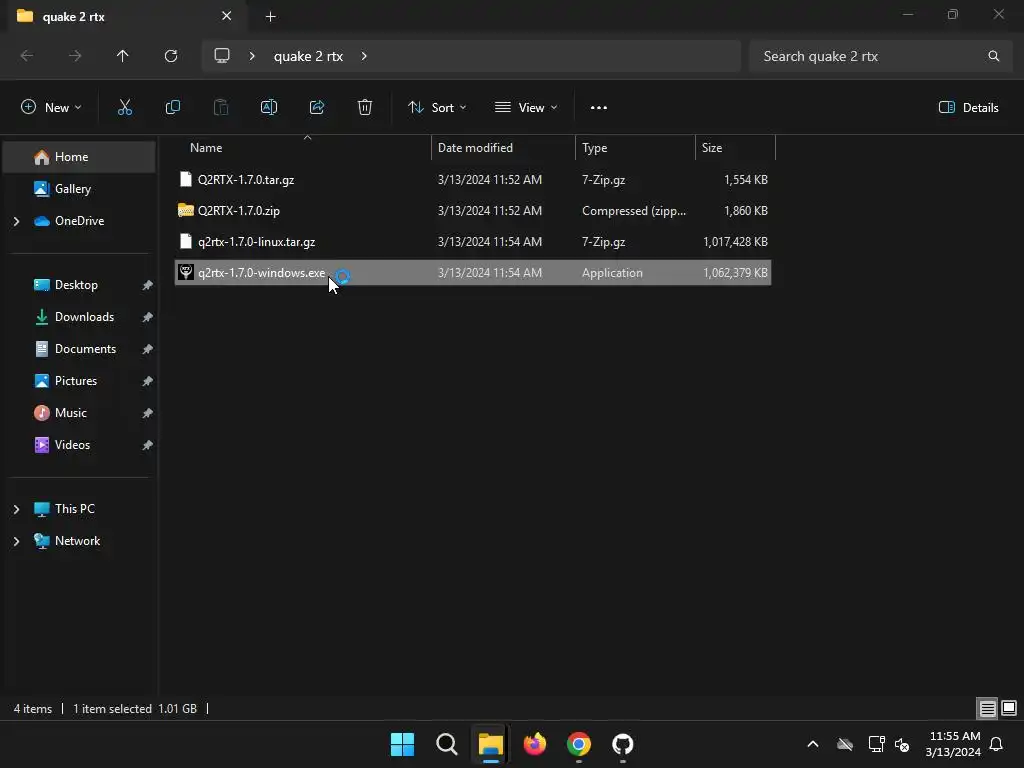Screen dimensions: 1024x768
Task: Click the Cut scissors icon
Action: click(125, 108)
